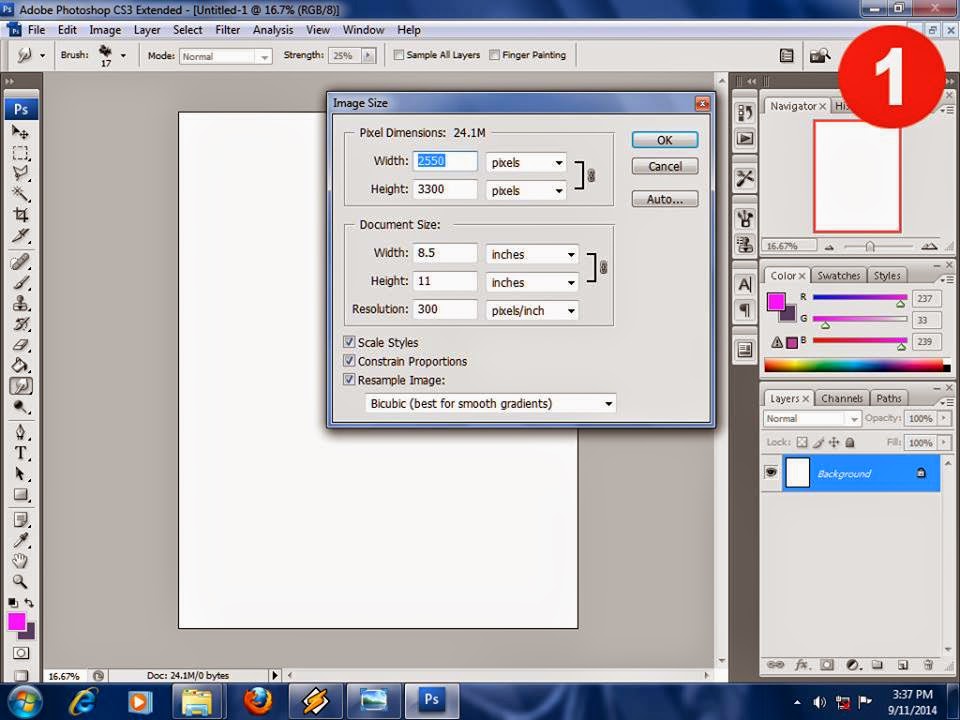Toggle Resample Image checkbox
Screen dimensions: 960x720
[x=349, y=380]
